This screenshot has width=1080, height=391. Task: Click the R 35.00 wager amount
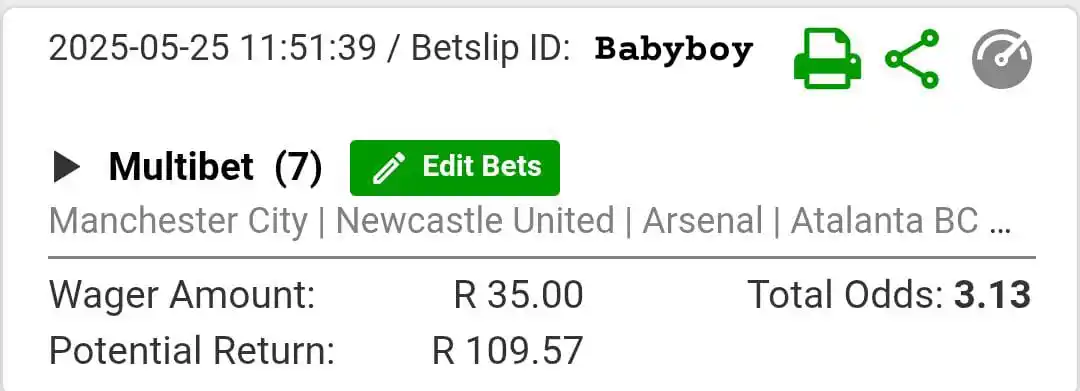click(519, 295)
